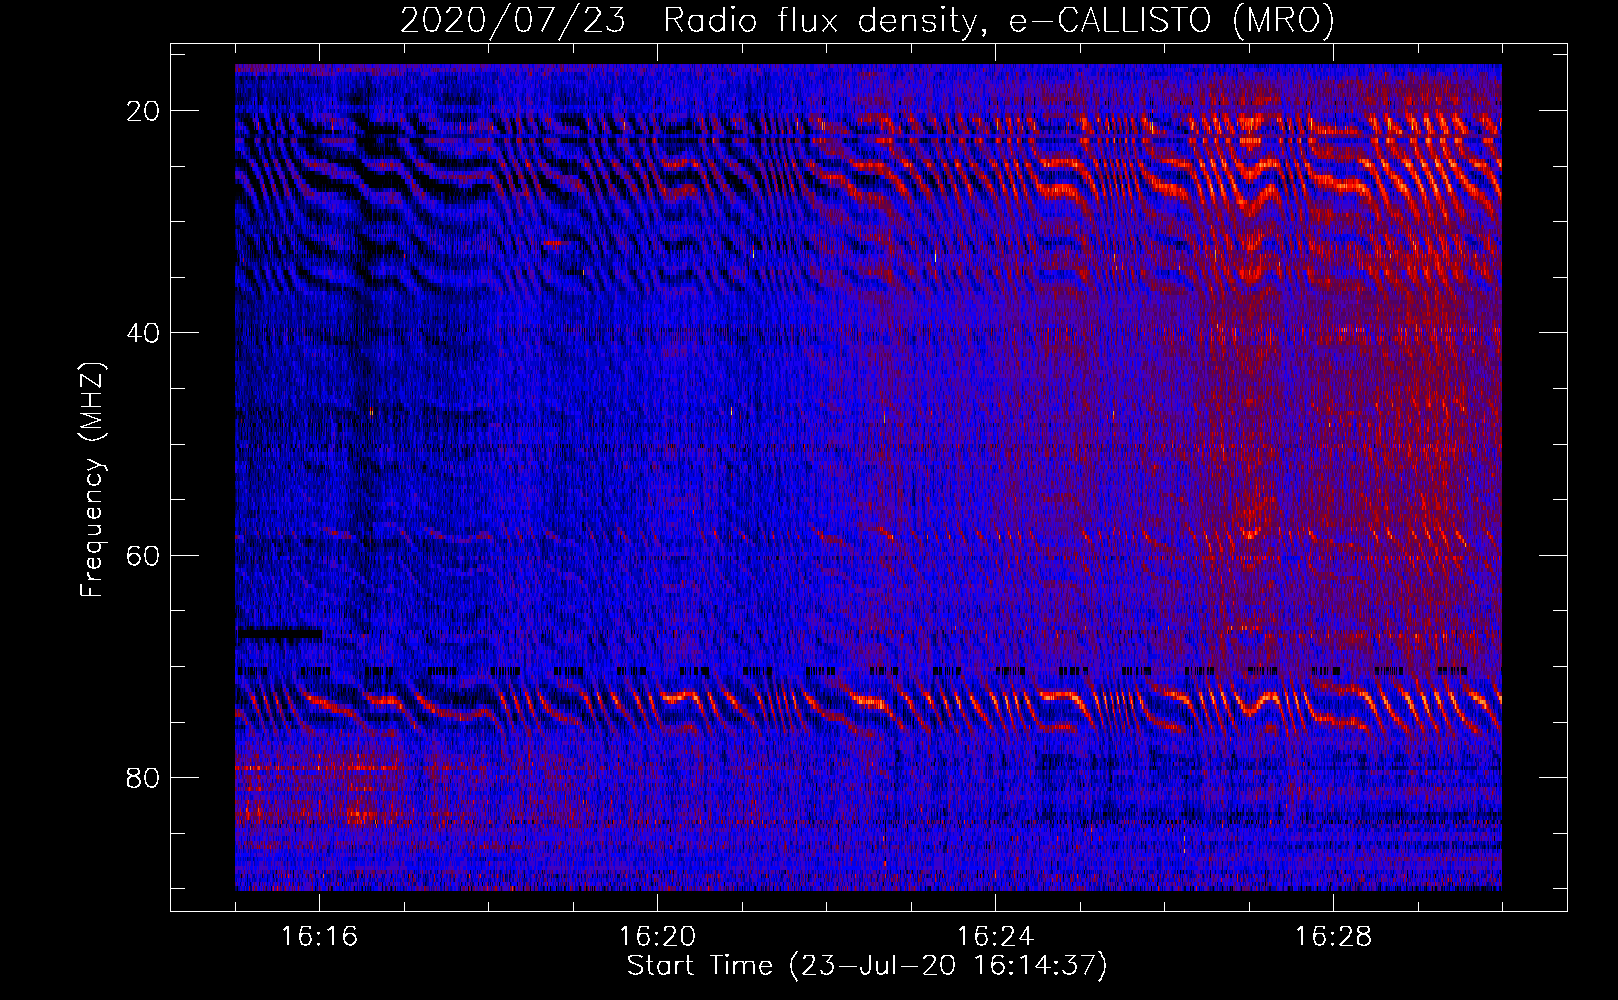Click the 16:16 time tick label
The width and height of the screenshot is (1618, 1000).
pyautogui.click(x=319, y=936)
